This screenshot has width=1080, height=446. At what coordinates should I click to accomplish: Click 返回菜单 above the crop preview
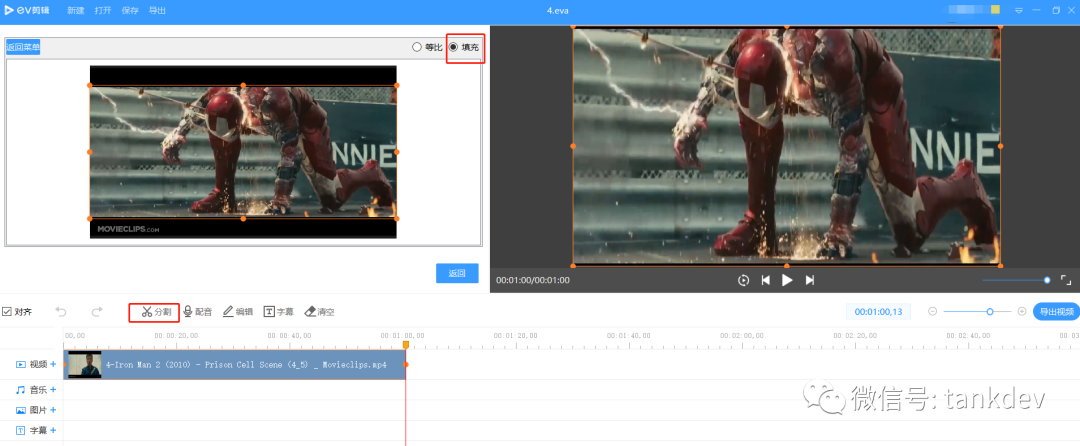click(23, 47)
